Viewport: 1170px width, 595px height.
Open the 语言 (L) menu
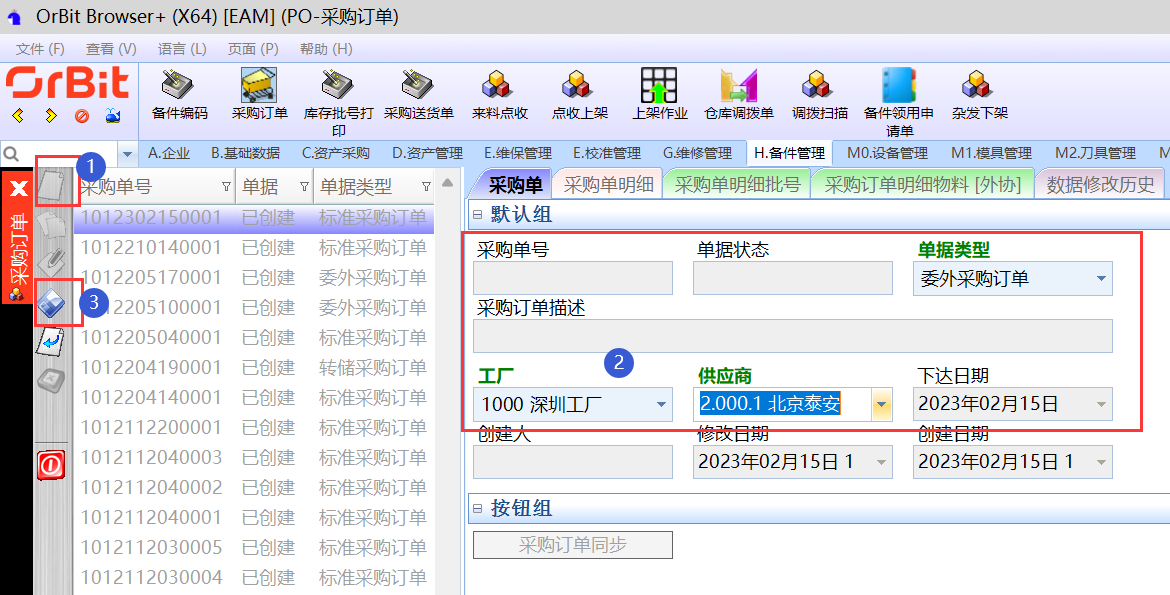click(x=181, y=48)
